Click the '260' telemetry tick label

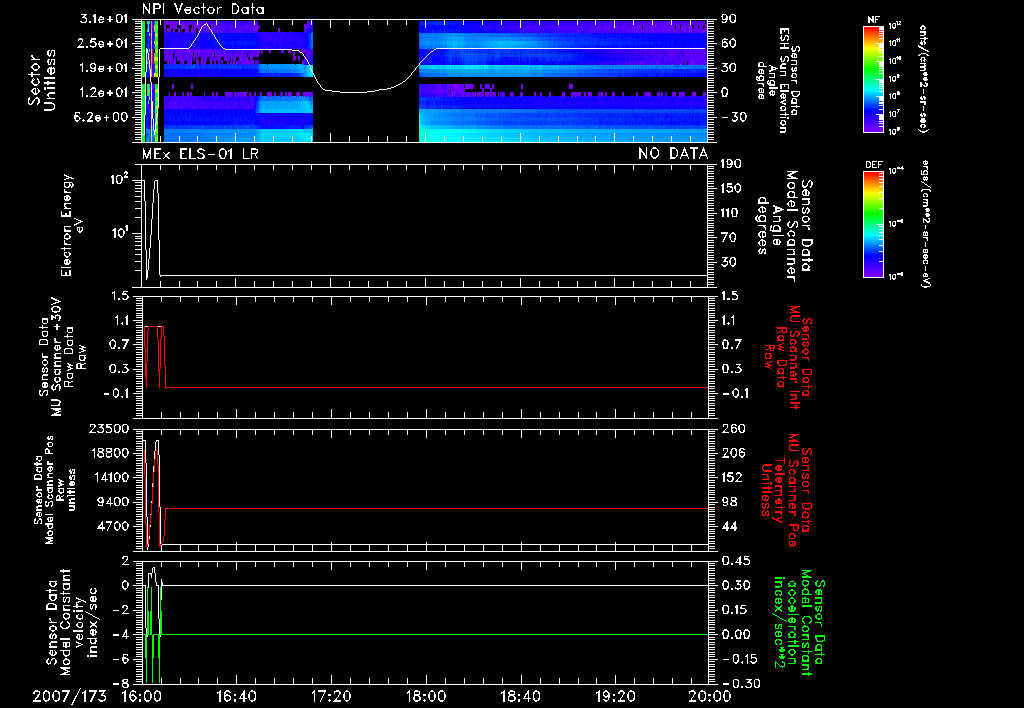pos(733,428)
